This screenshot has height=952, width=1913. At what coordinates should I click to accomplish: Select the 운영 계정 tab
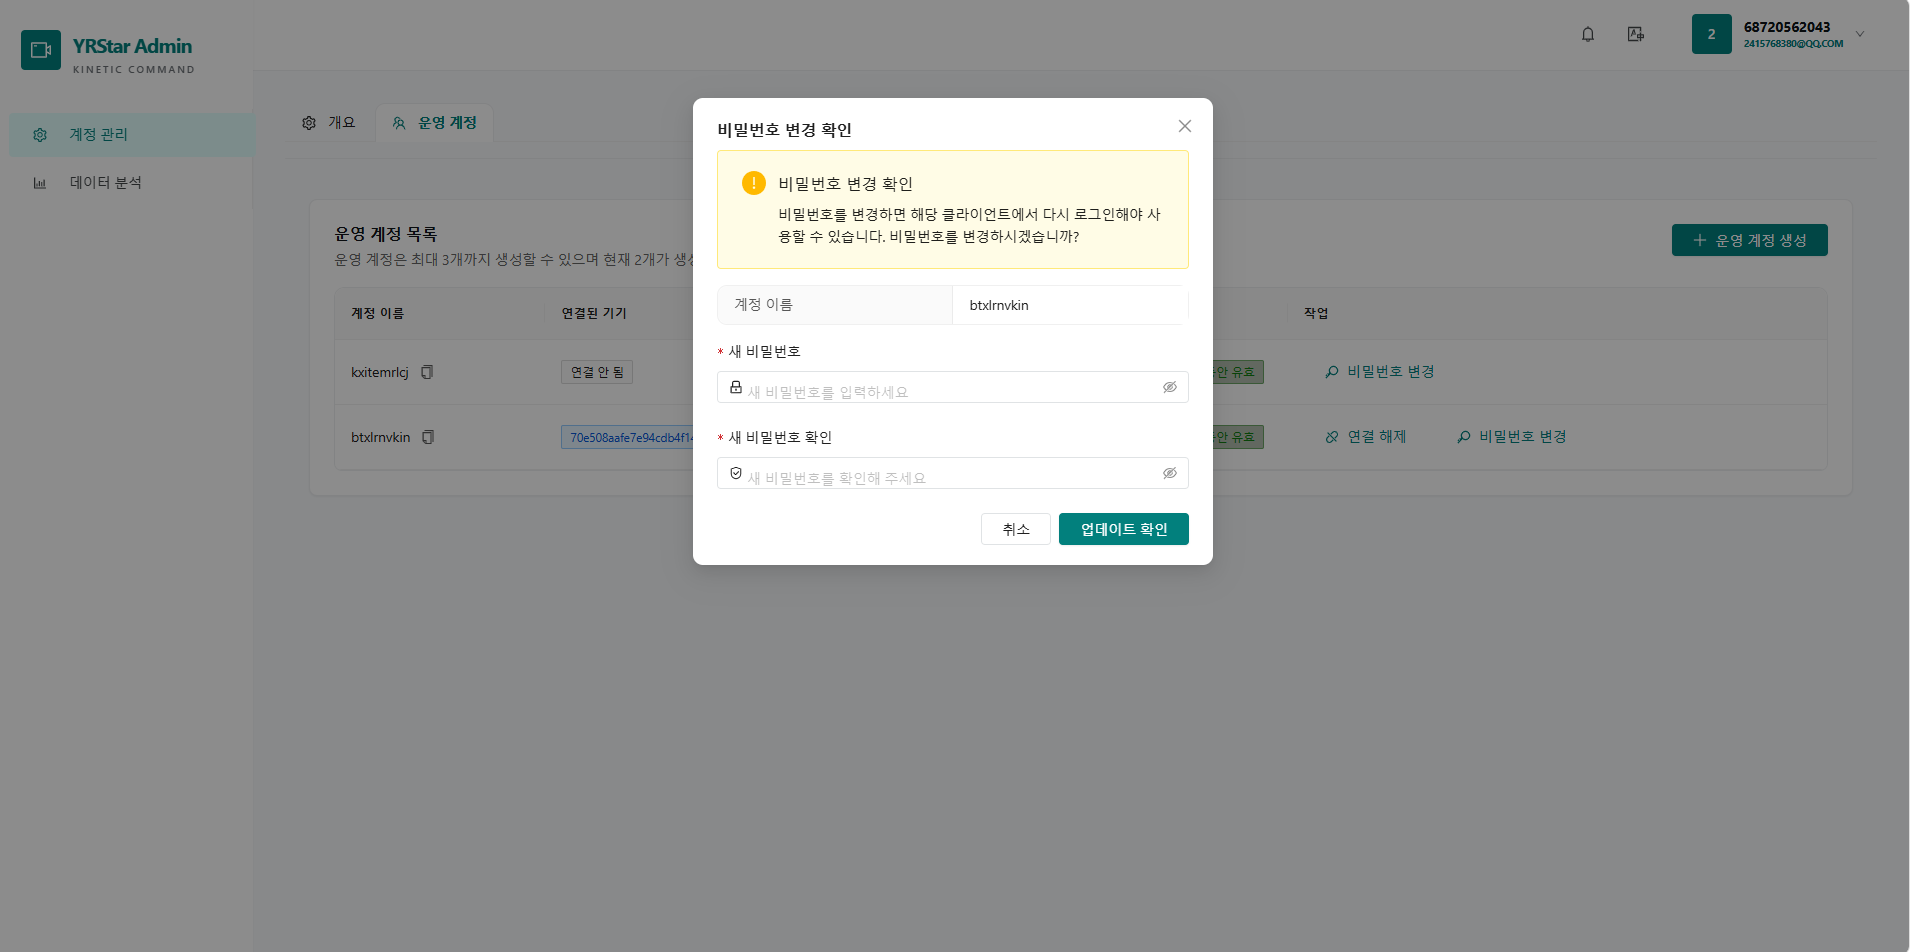coord(434,123)
